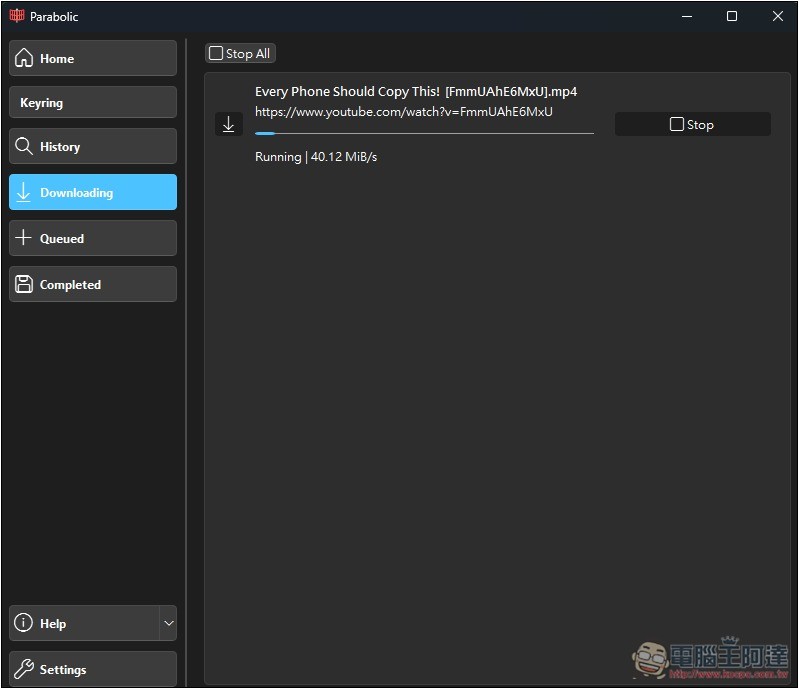This screenshot has width=799, height=689.
Task: Click the Home house icon in sidebar
Action: pyautogui.click(x=24, y=59)
